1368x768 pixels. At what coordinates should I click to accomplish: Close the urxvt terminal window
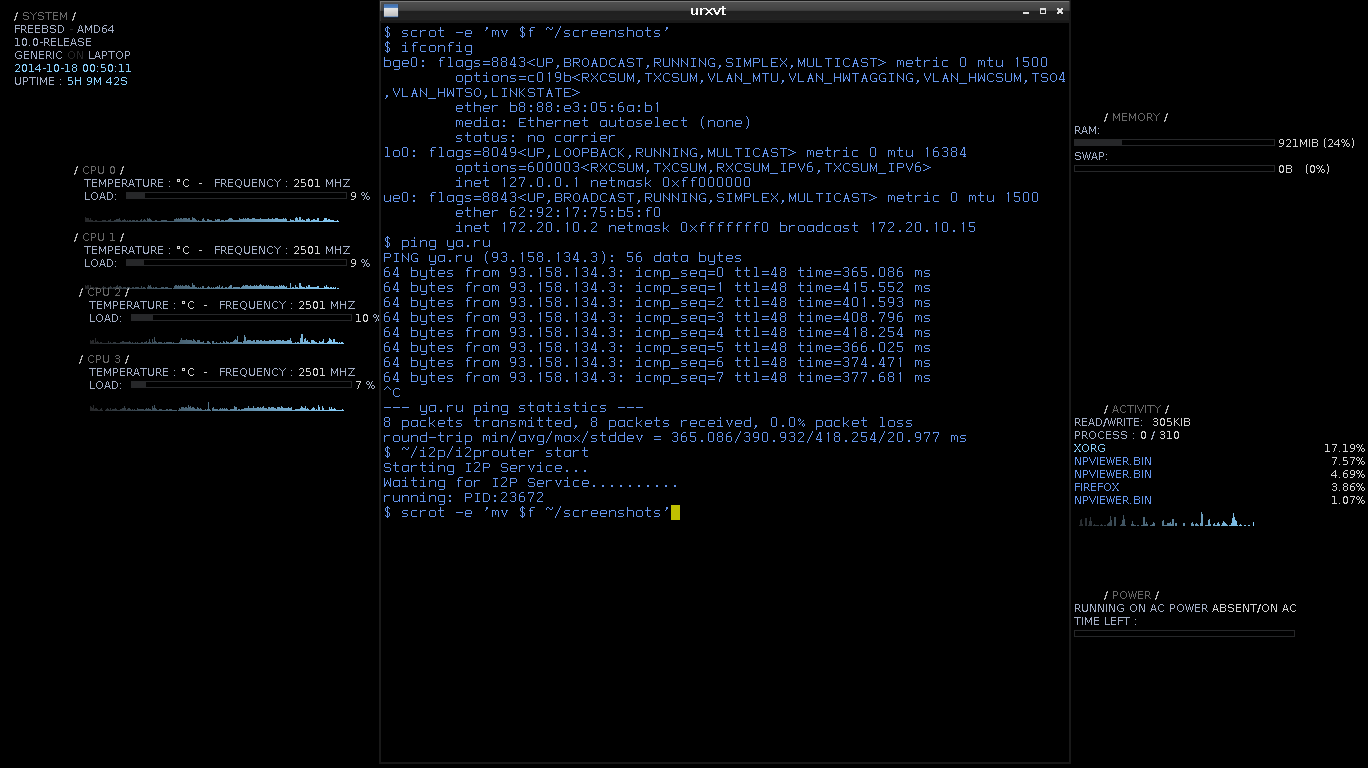[x=1060, y=11]
